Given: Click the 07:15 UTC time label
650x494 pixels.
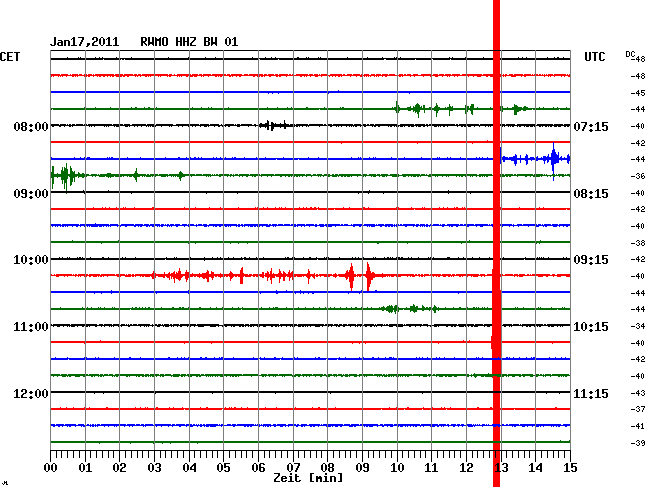Looking at the screenshot, I should (x=591, y=127).
